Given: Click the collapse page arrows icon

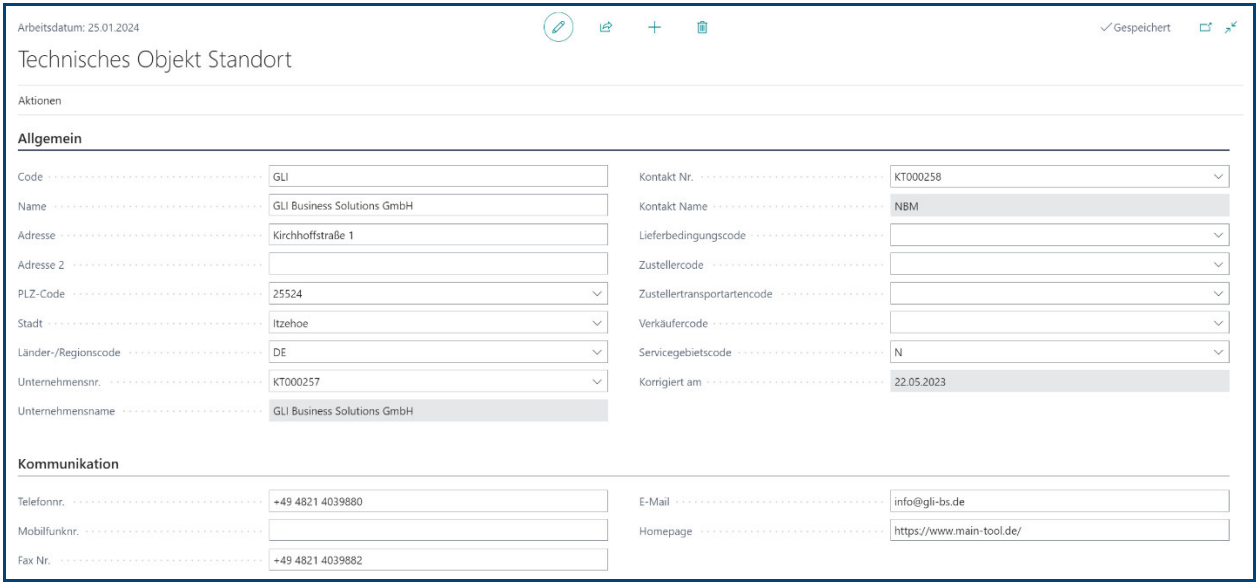Looking at the screenshot, I should (1231, 26).
